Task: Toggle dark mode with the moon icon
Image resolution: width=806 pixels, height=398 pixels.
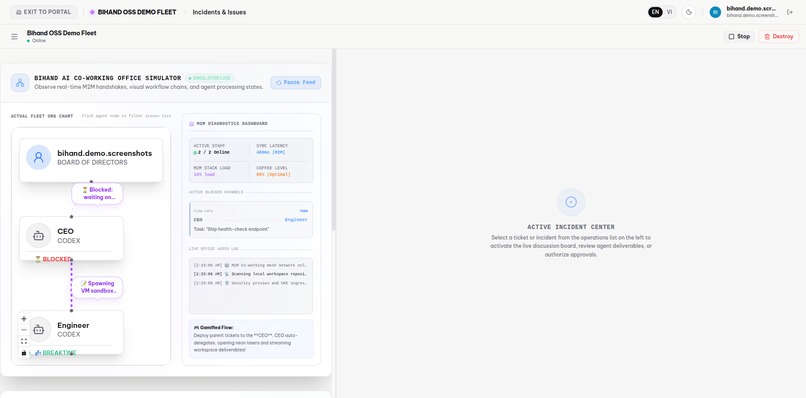Action: (689, 12)
